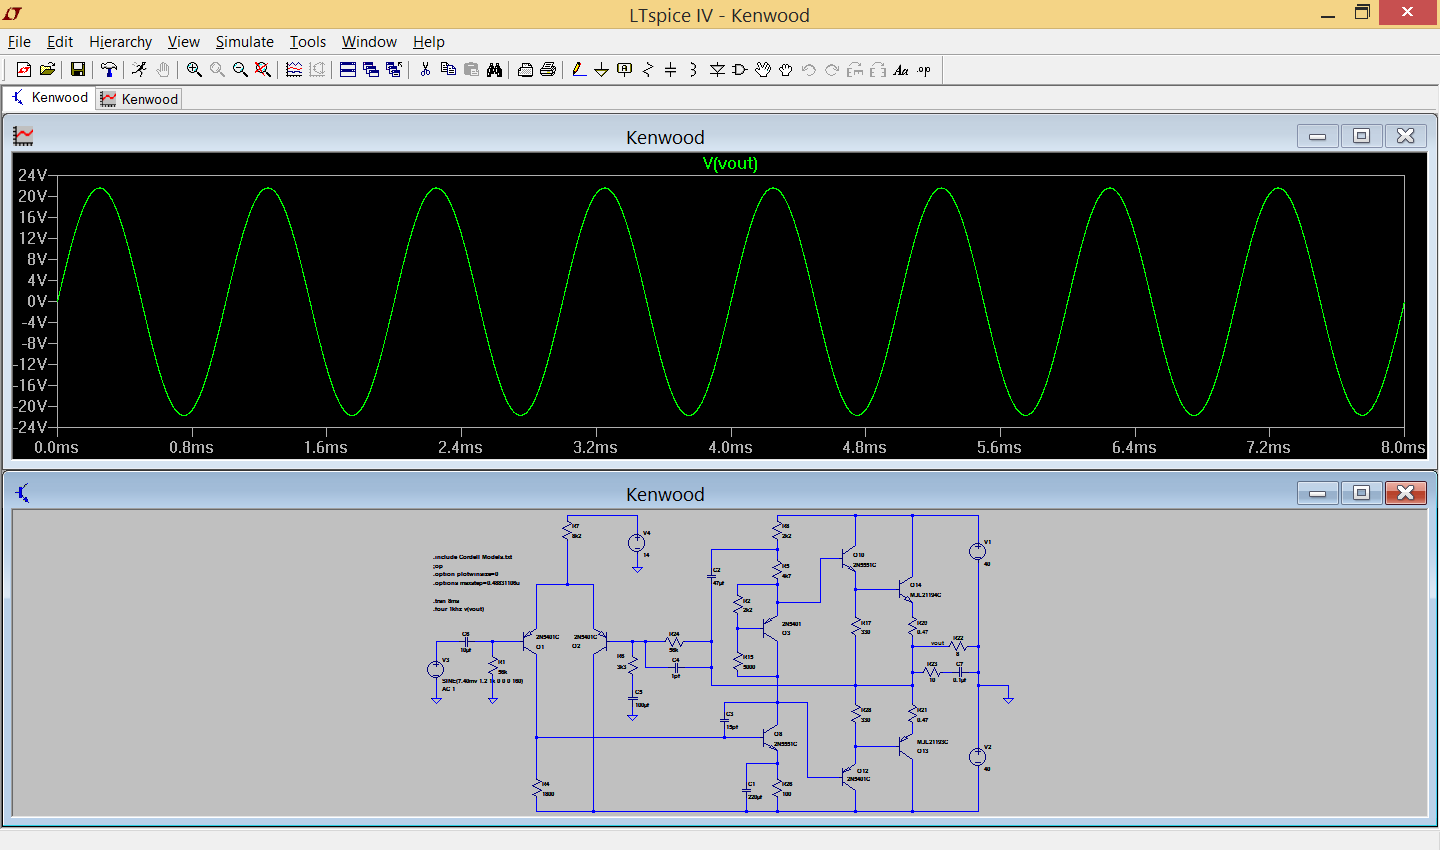Open the File menu
The image size is (1440, 850).
tap(19, 42)
